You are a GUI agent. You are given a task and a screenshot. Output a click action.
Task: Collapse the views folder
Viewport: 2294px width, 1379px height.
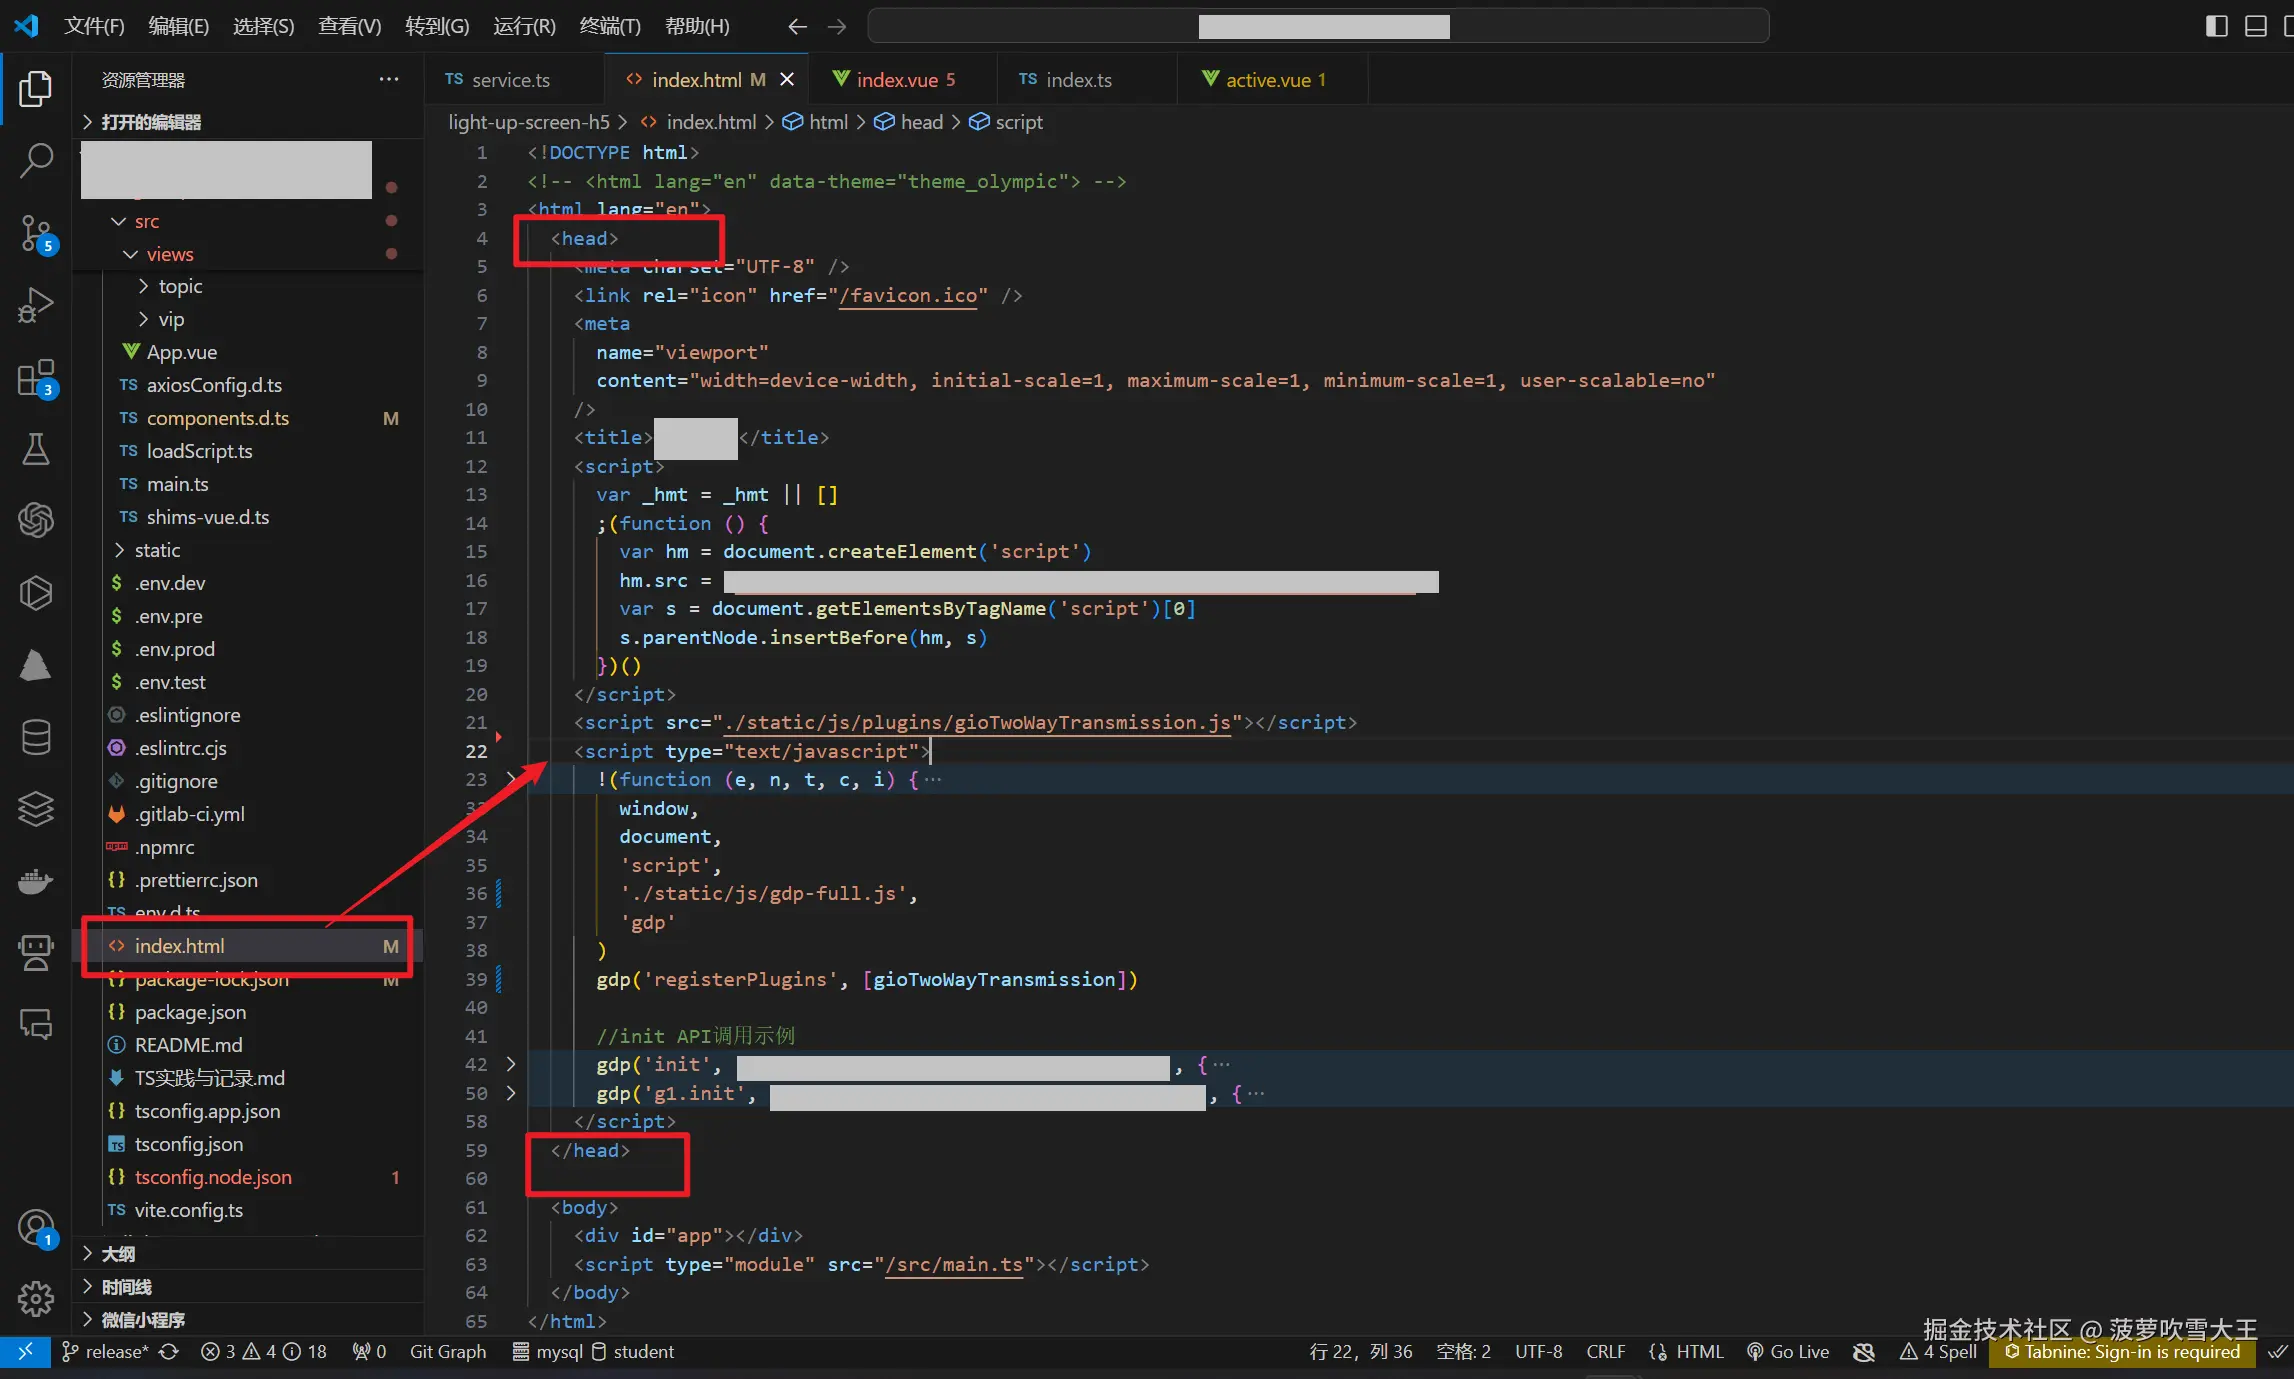[170, 254]
